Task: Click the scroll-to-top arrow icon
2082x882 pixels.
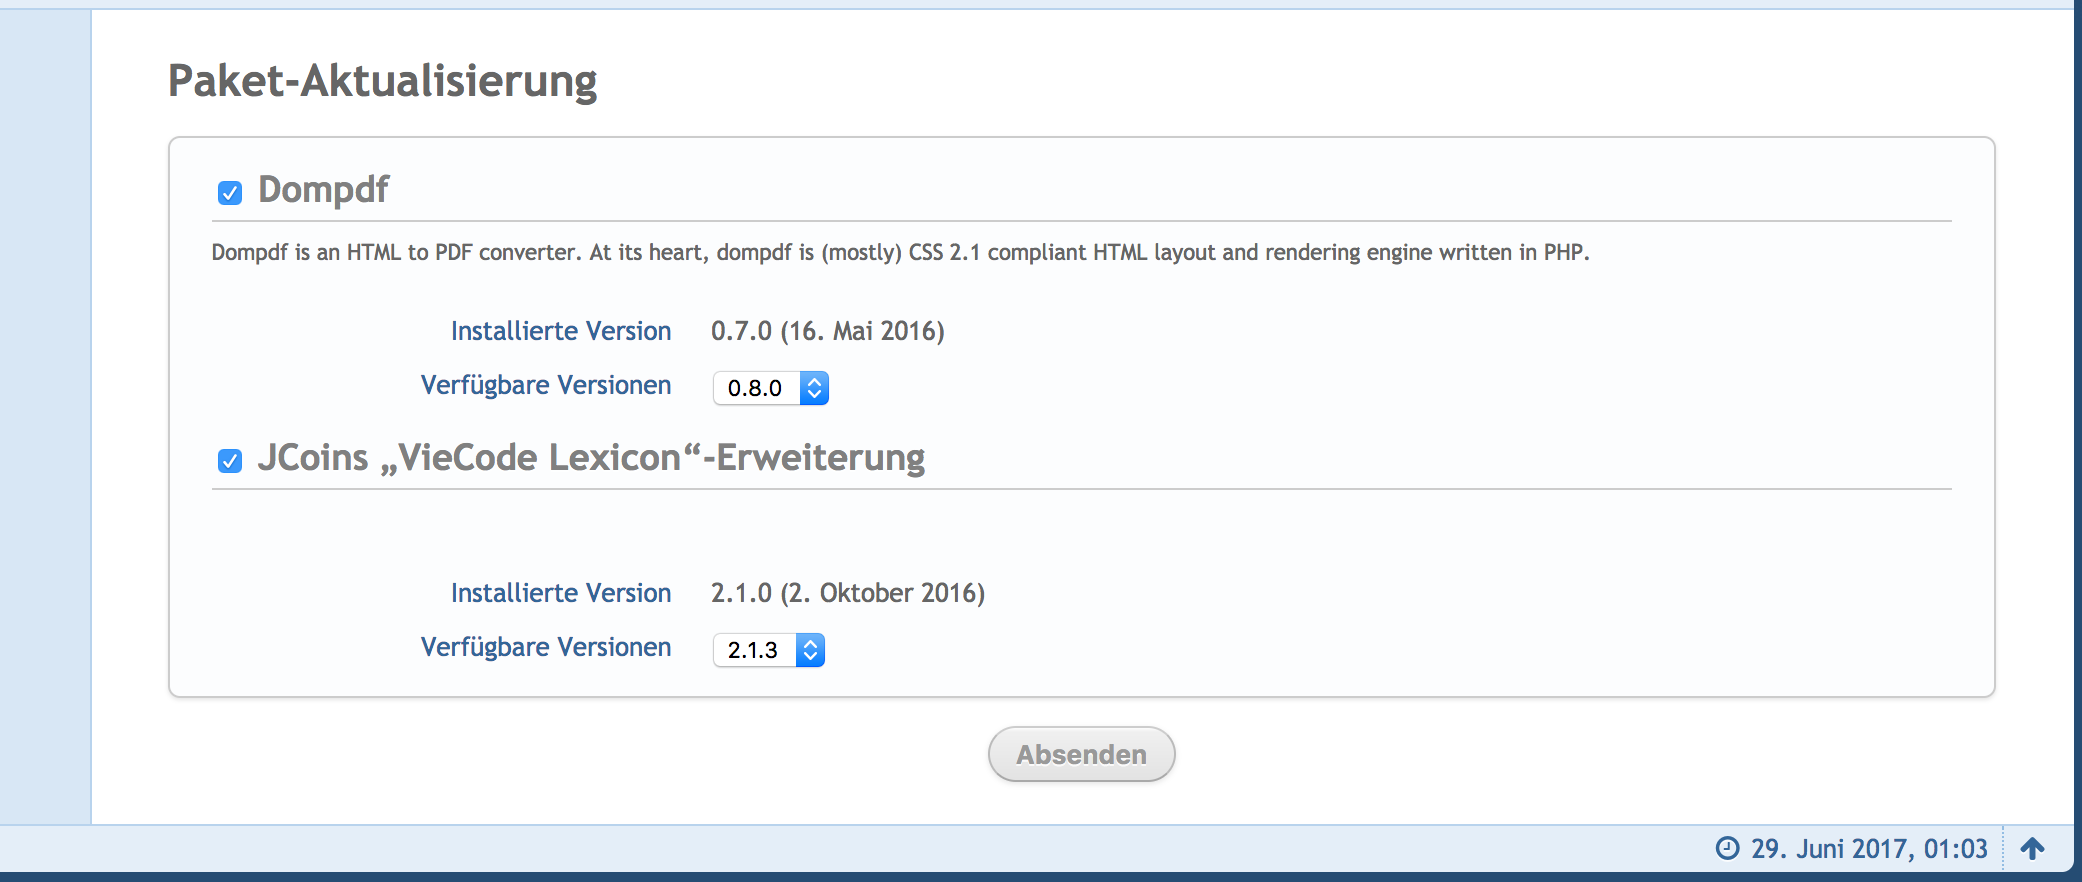Action: tap(2032, 849)
